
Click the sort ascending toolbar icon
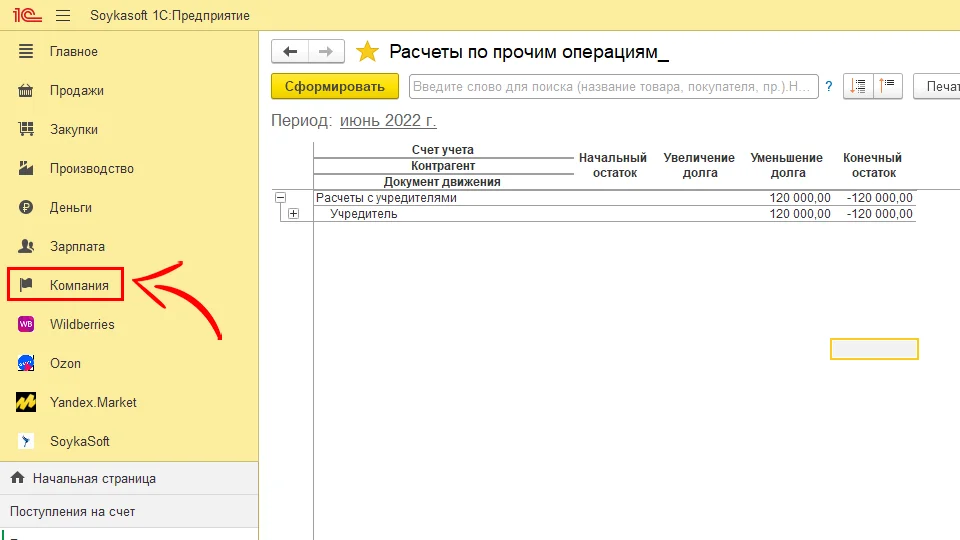[x=889, y=86]
